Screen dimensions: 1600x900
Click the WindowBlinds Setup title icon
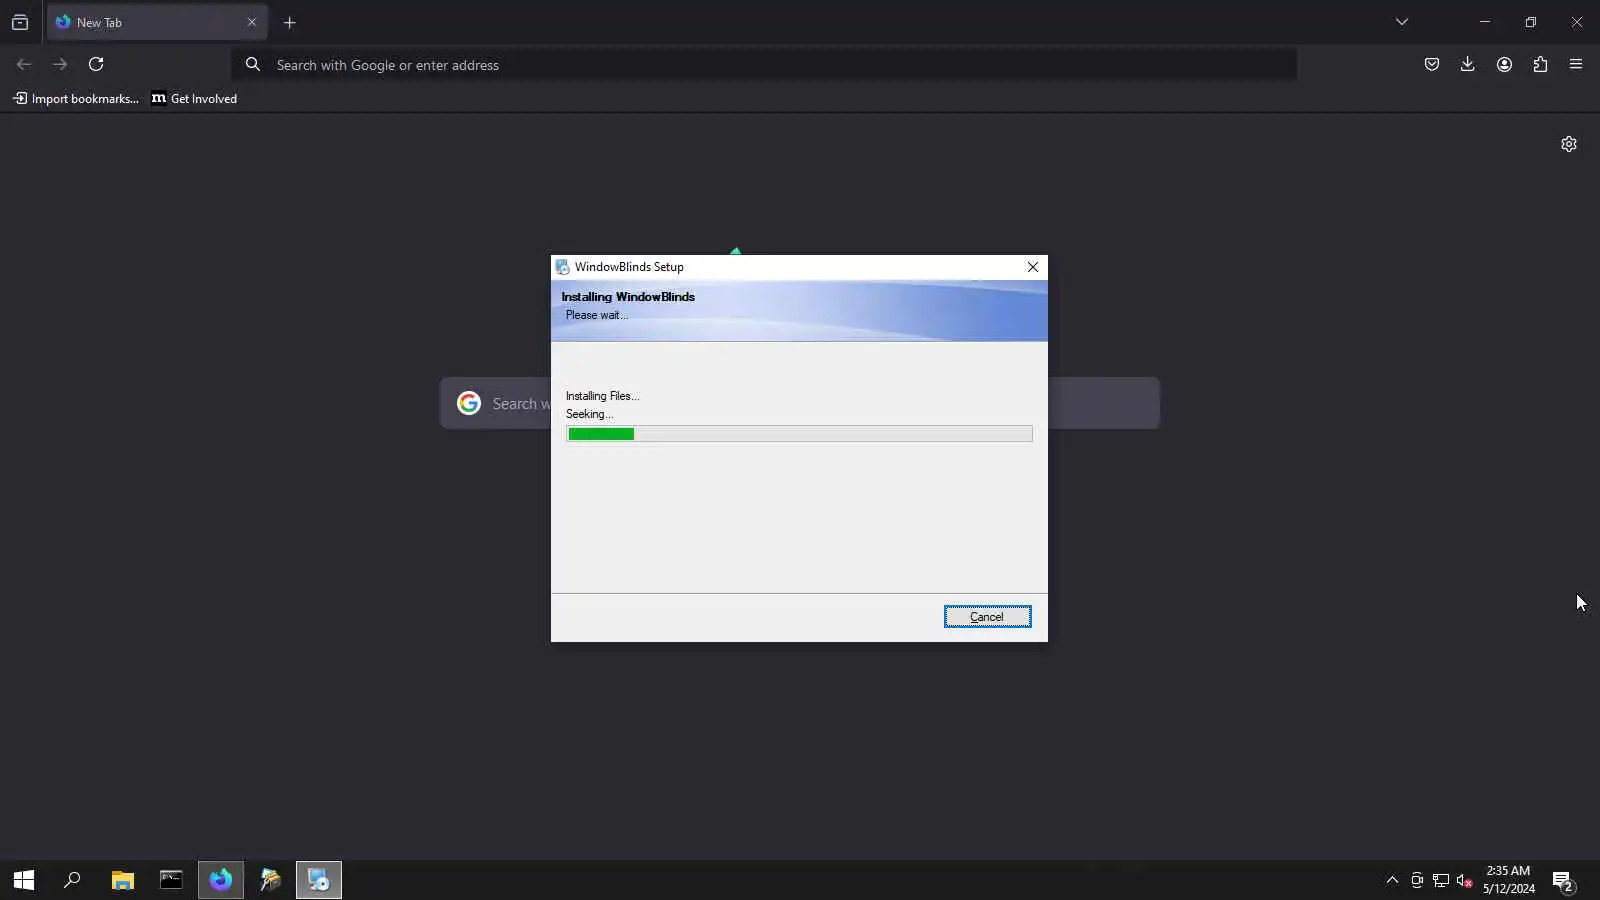click(x=563, y=267)
